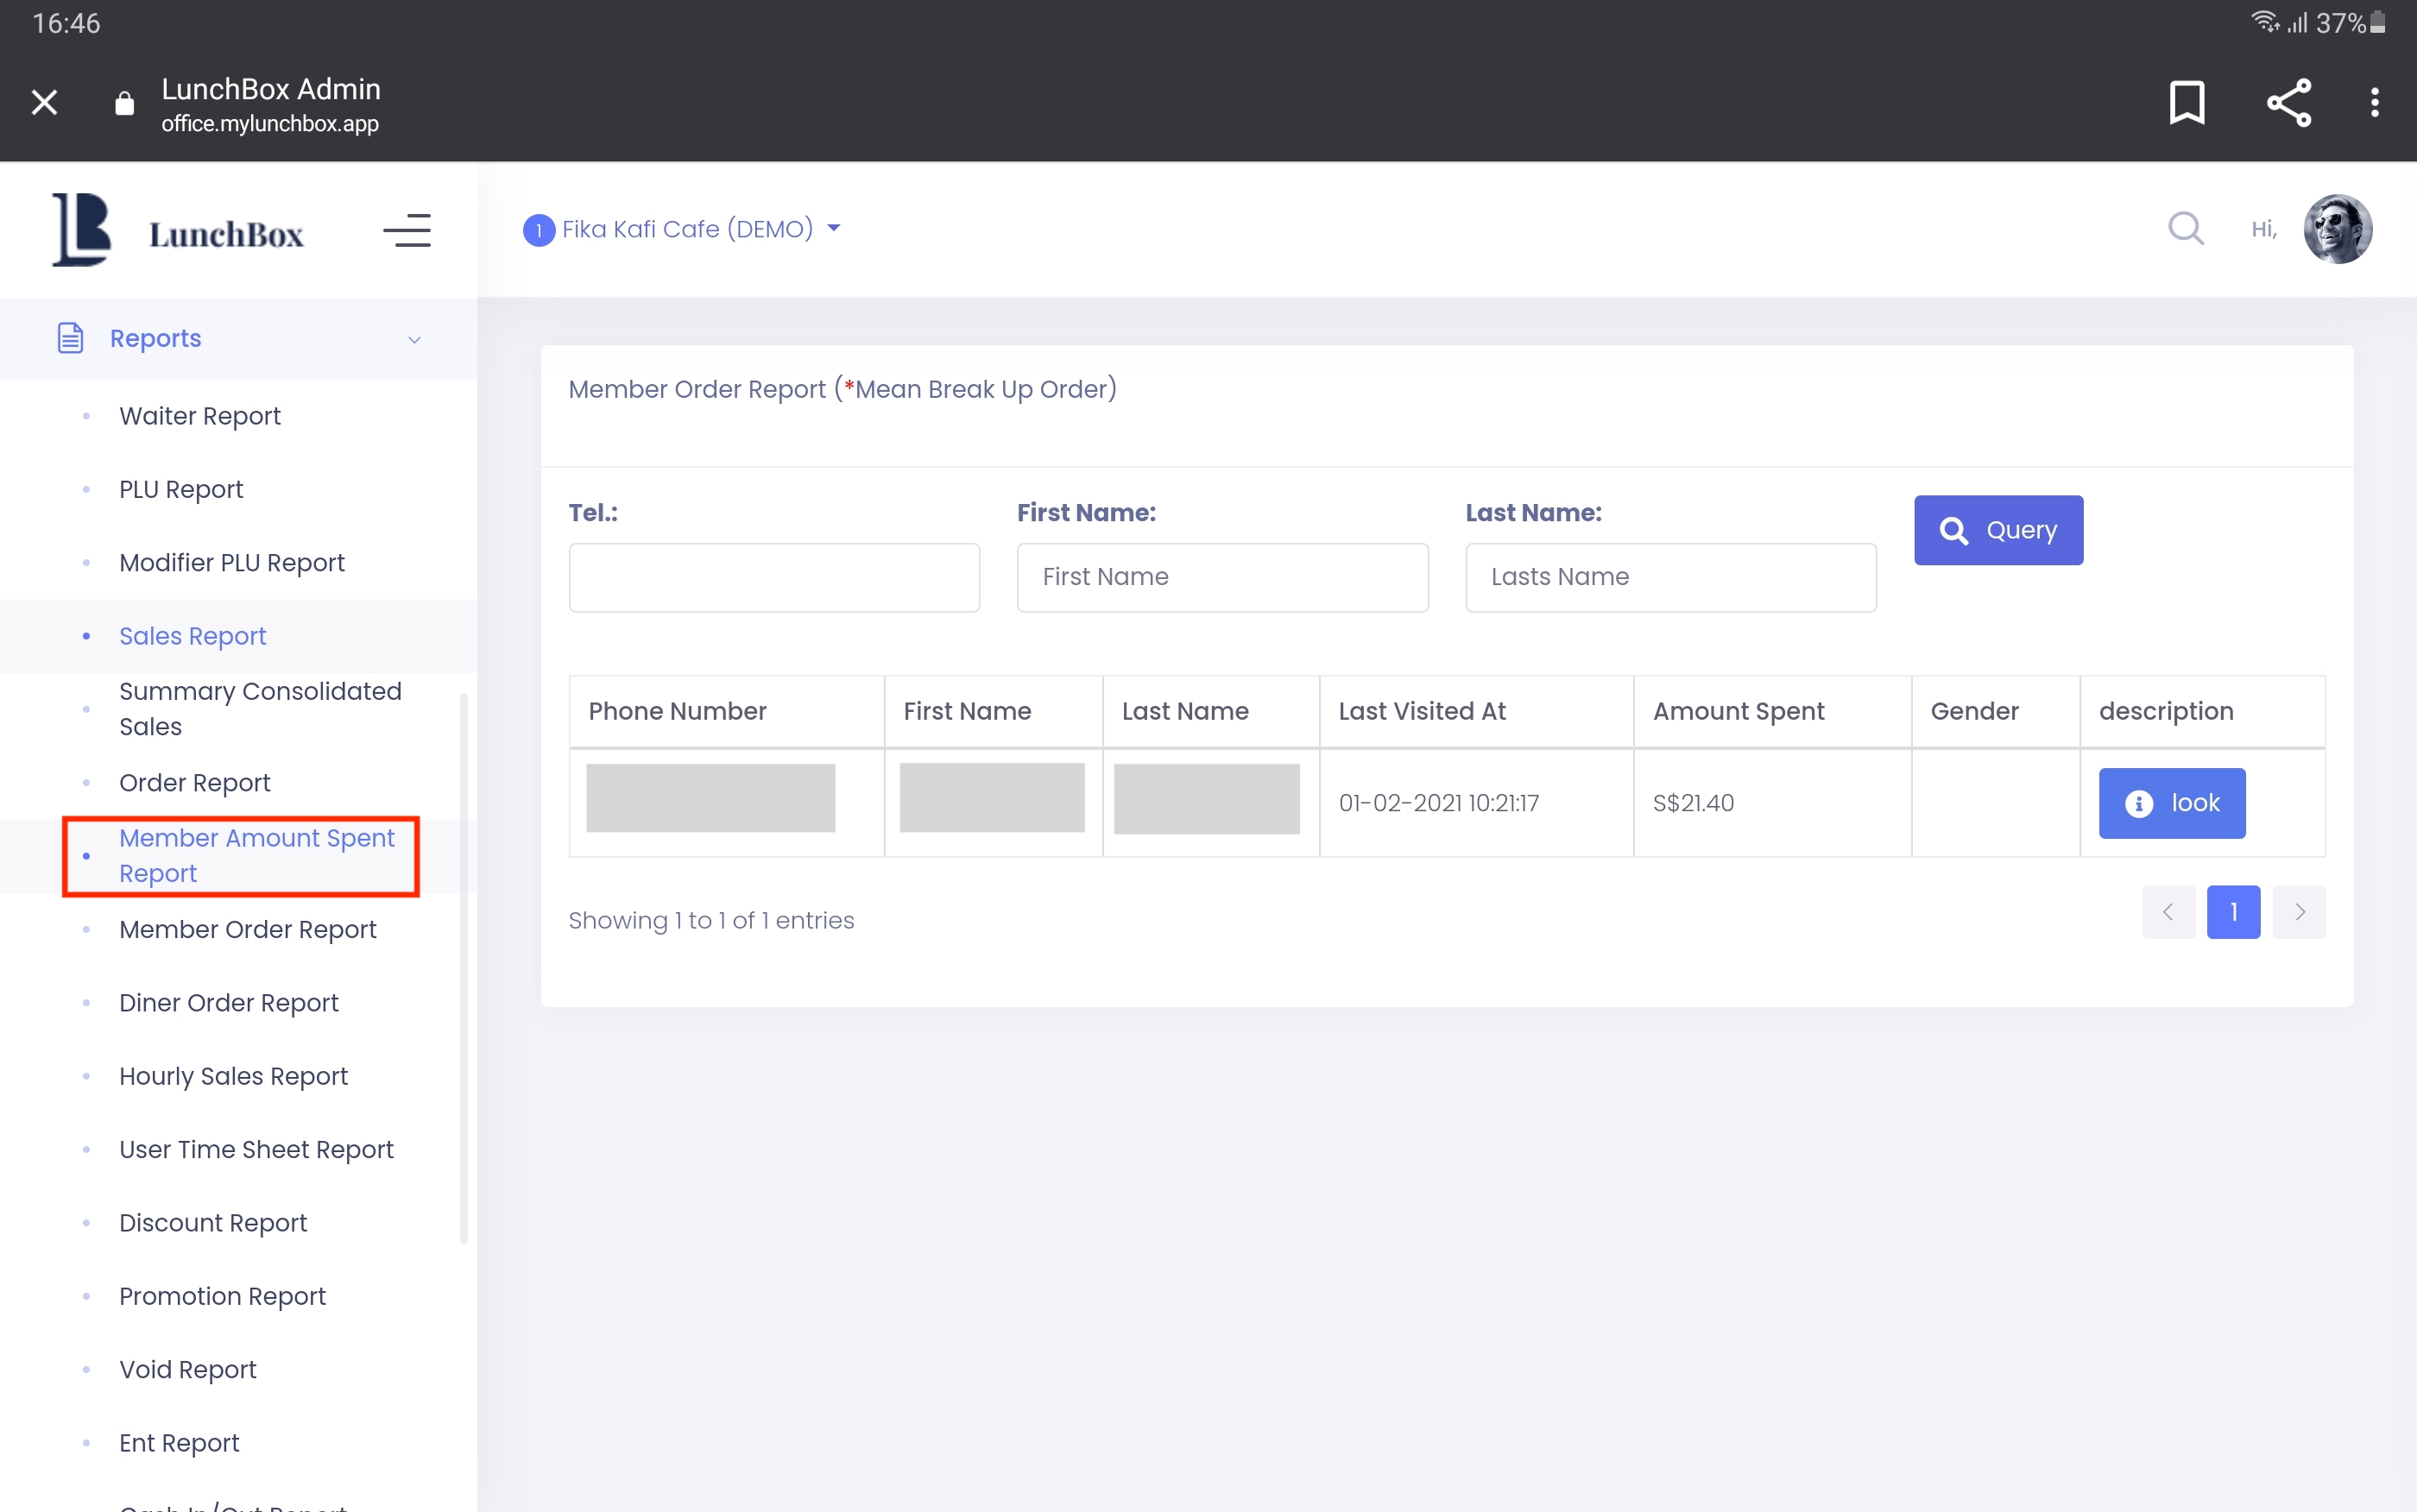Open Member Order Report
2417x1512 pixels.
247,929
